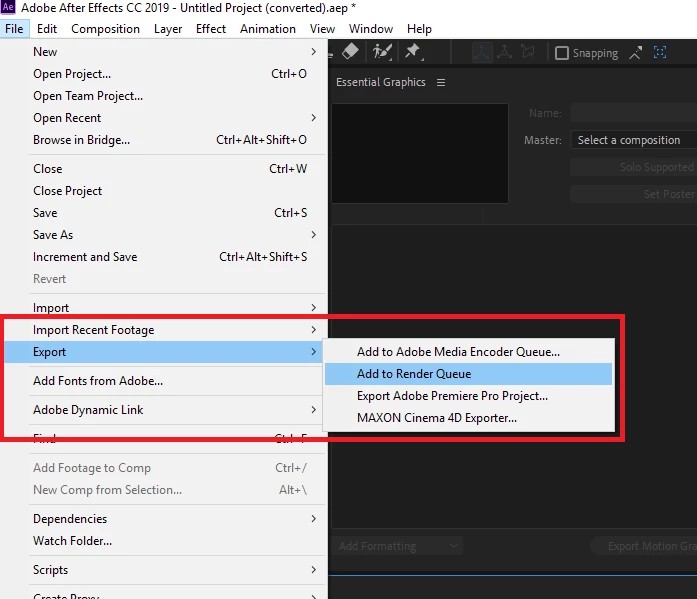Image resolution: width=697 pixels, height=599 pixels.
Task: Click the After Effects app icon in title bar
Action: pyautogui.click(x=8, y=7)
